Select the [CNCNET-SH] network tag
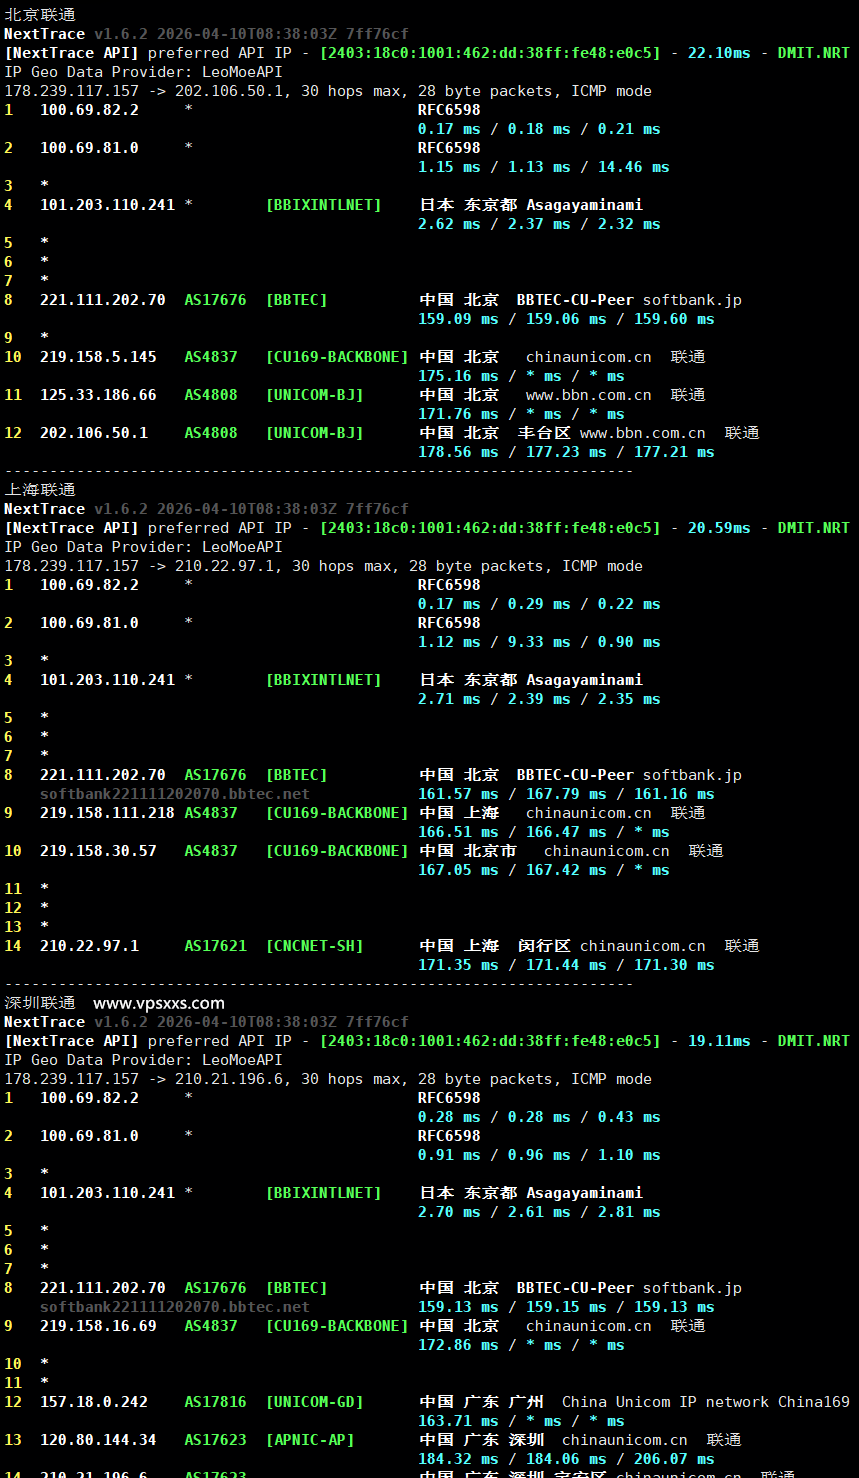The image size is (859, 1478). tap(314, 946)
